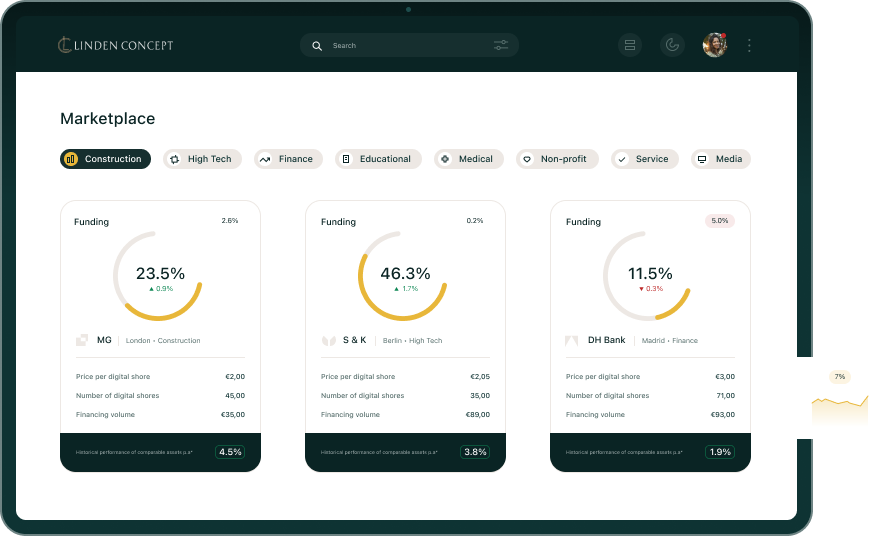Click the S & K 46.3% funding ring

pyautogui.click(x=405, y=276)
